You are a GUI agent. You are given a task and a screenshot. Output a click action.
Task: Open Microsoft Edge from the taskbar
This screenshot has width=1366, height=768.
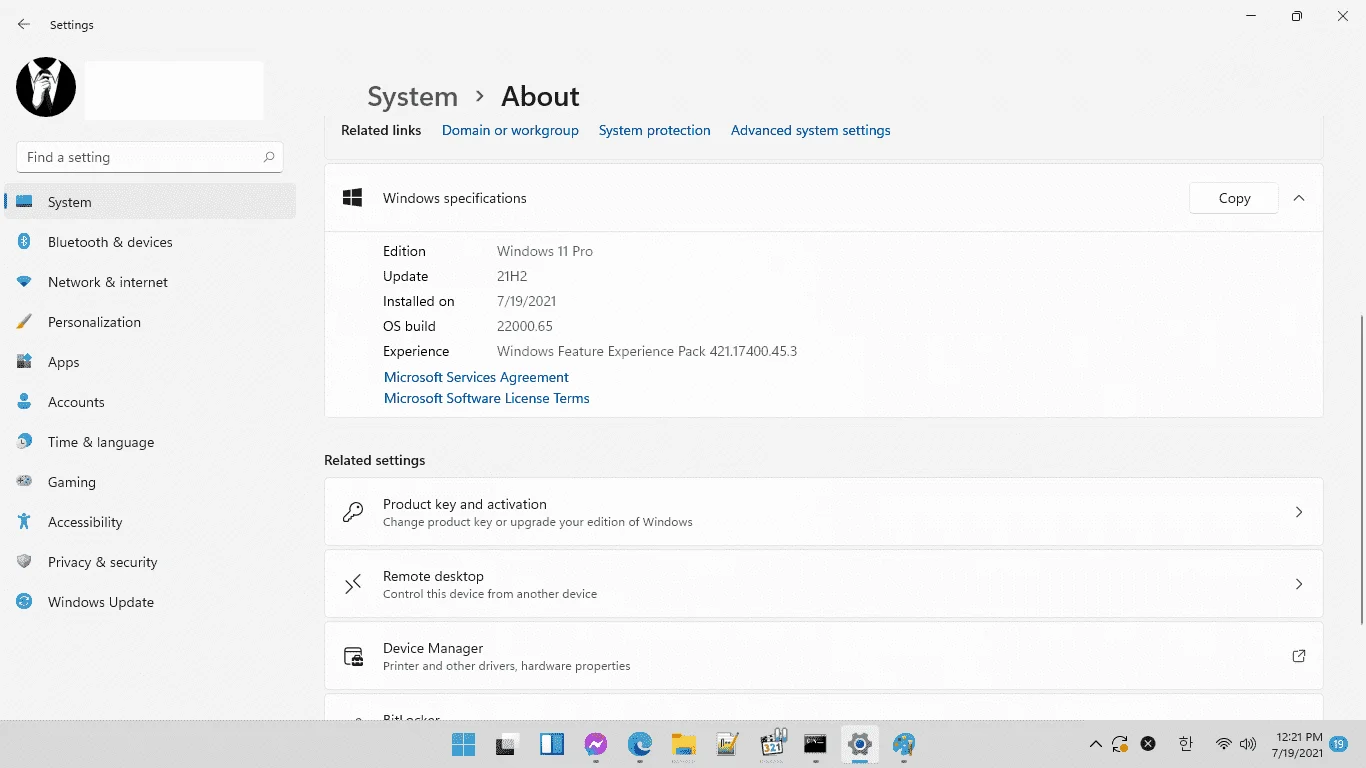pyautogui.click(x=640, y=744)
